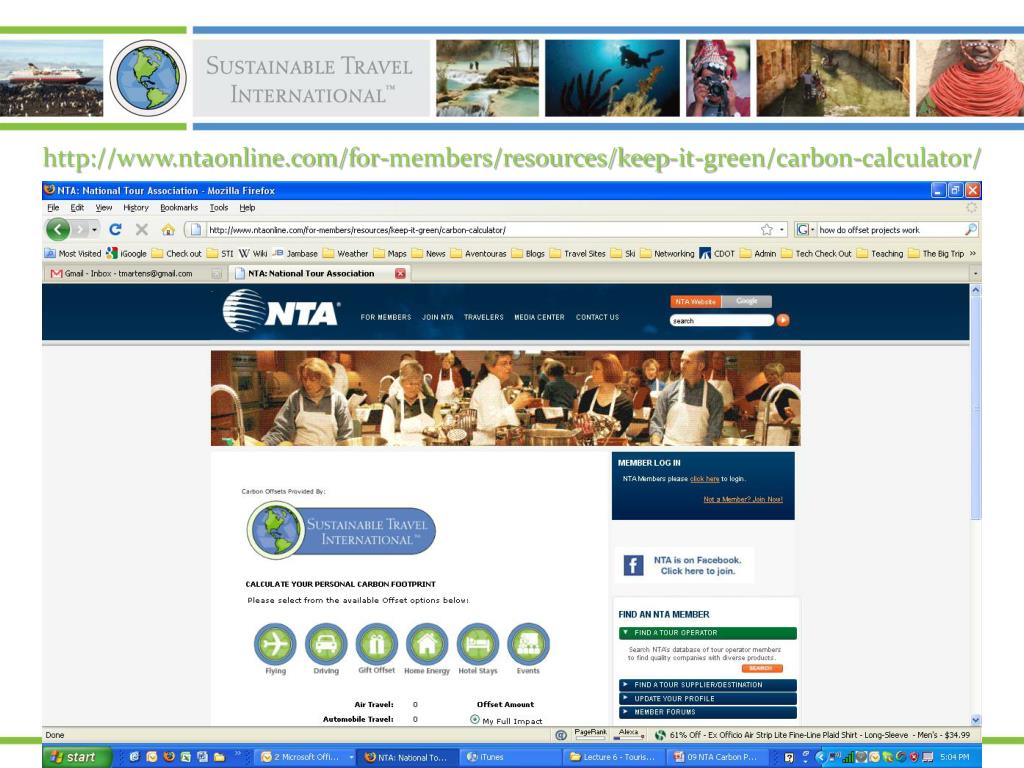Switch site search to Google
The width and height of the screenshot is (1024, 768).
click(x=746, y=301)
